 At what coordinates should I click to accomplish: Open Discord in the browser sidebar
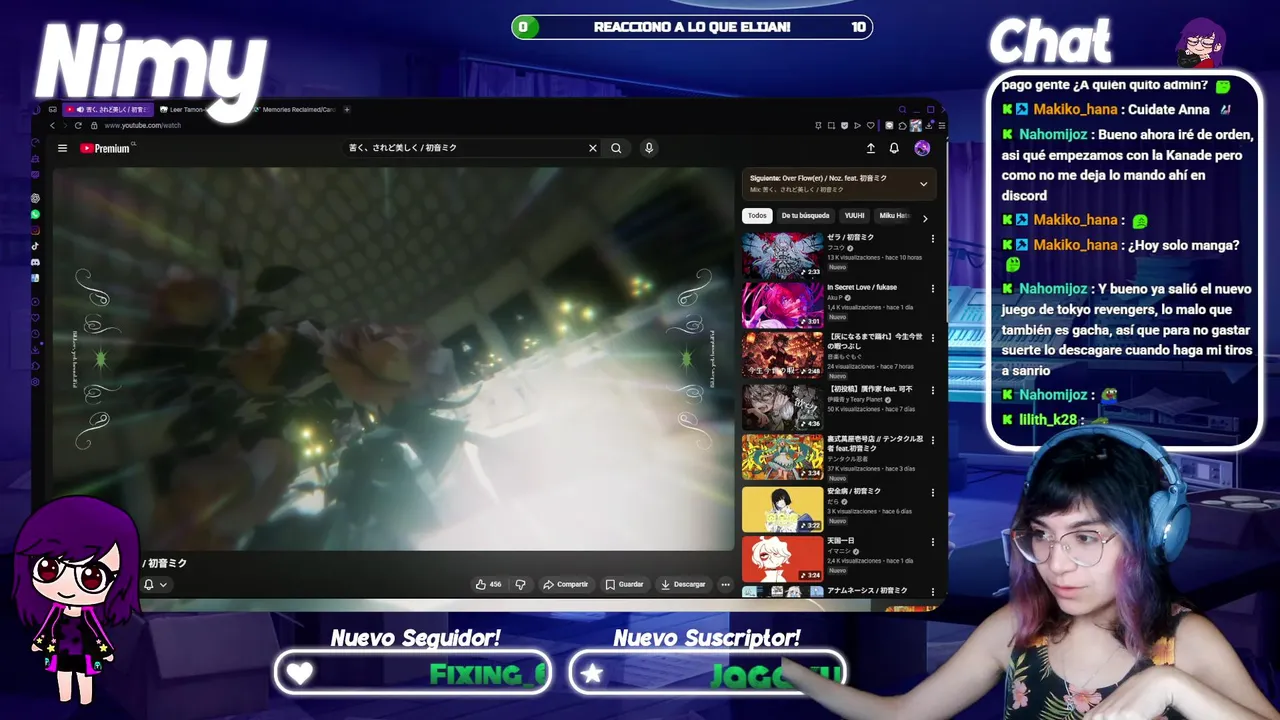pyautogui.click(x=35, y=262)
